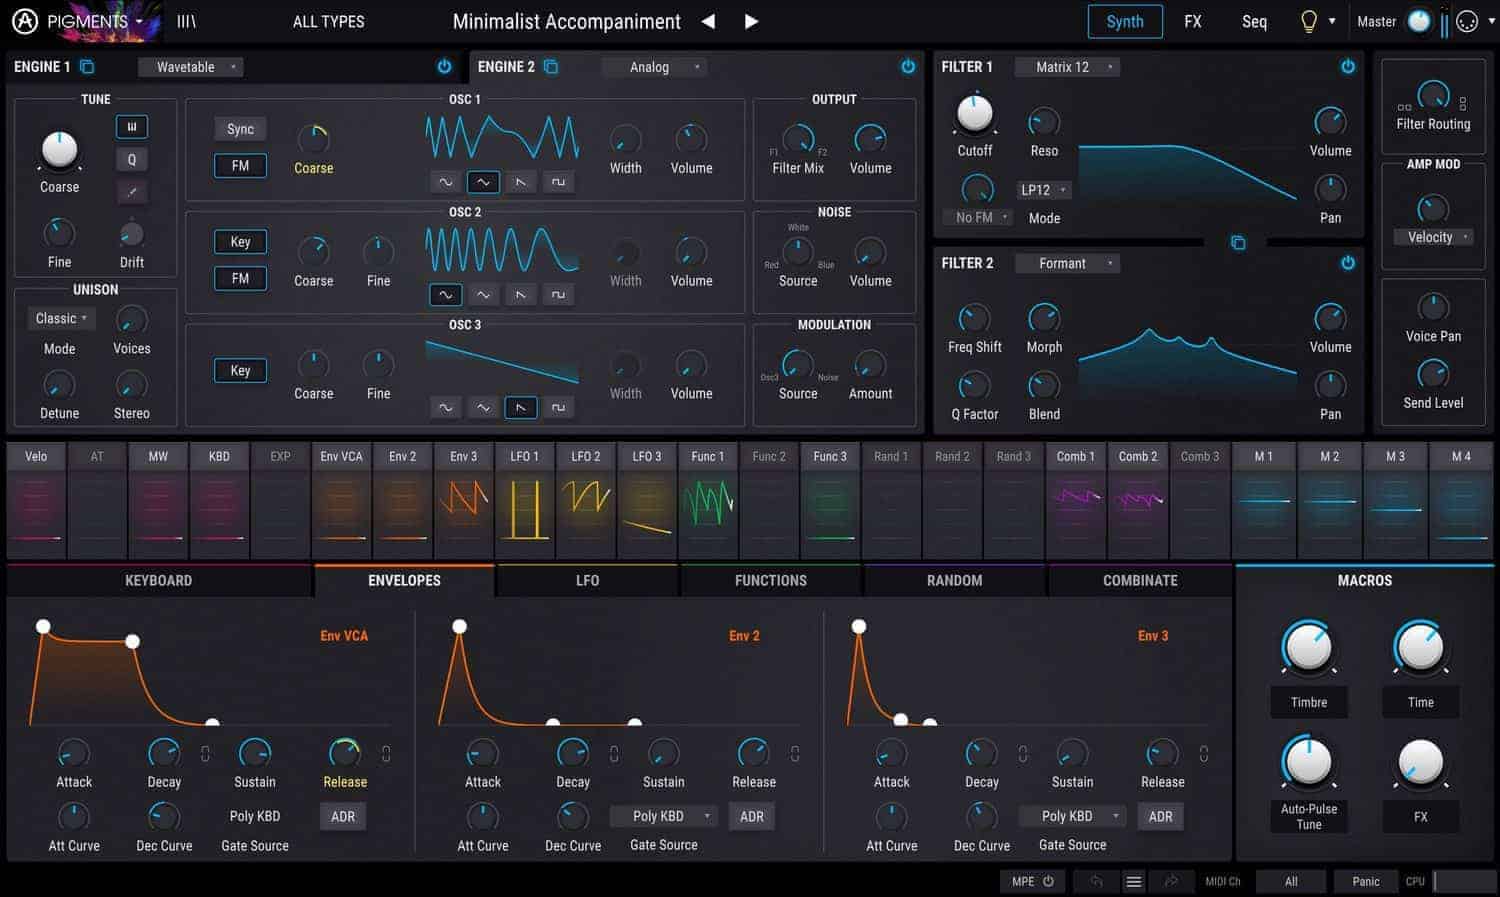1500x897 pixels.
Task: Click the ADR button under Env VCA
Action: tap(342, 816)
